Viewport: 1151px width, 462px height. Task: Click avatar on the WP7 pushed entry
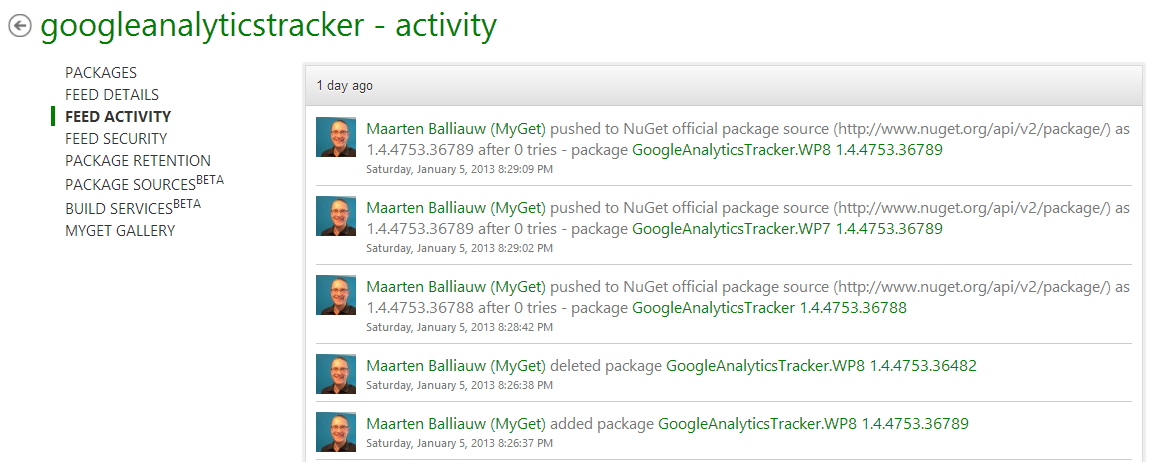(x=336, y=216)
